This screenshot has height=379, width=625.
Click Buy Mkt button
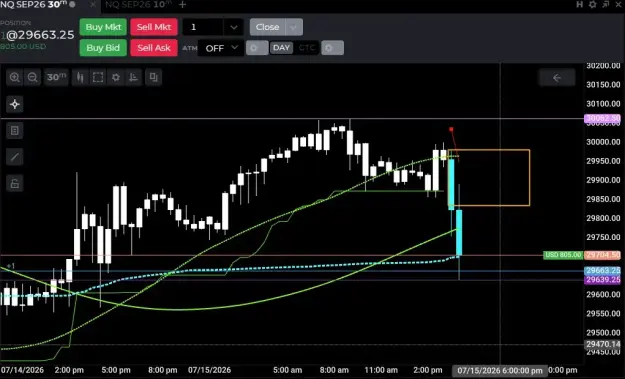[x=103, y=27]
